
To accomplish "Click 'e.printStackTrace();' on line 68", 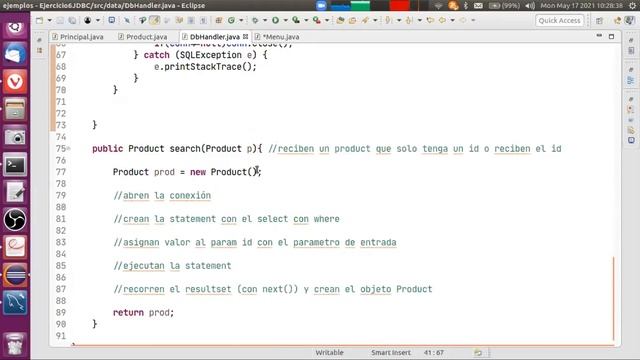I will click(x=205, y=67).
